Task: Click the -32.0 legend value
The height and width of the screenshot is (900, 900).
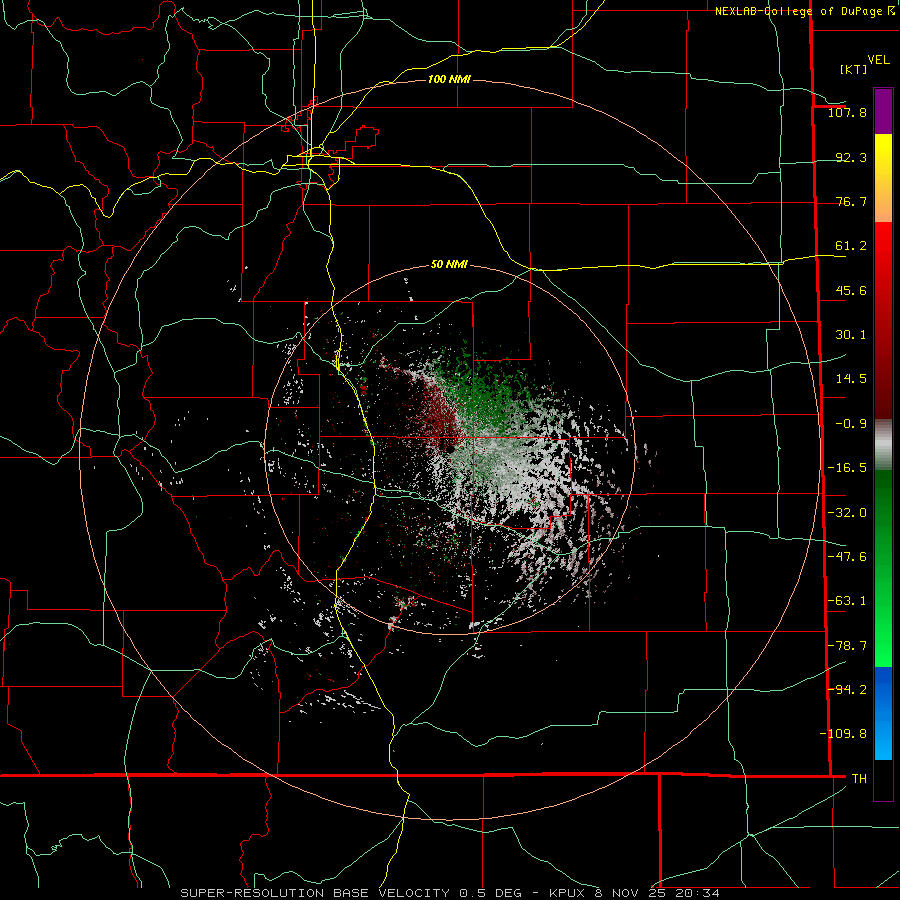Action: (847, 513)
